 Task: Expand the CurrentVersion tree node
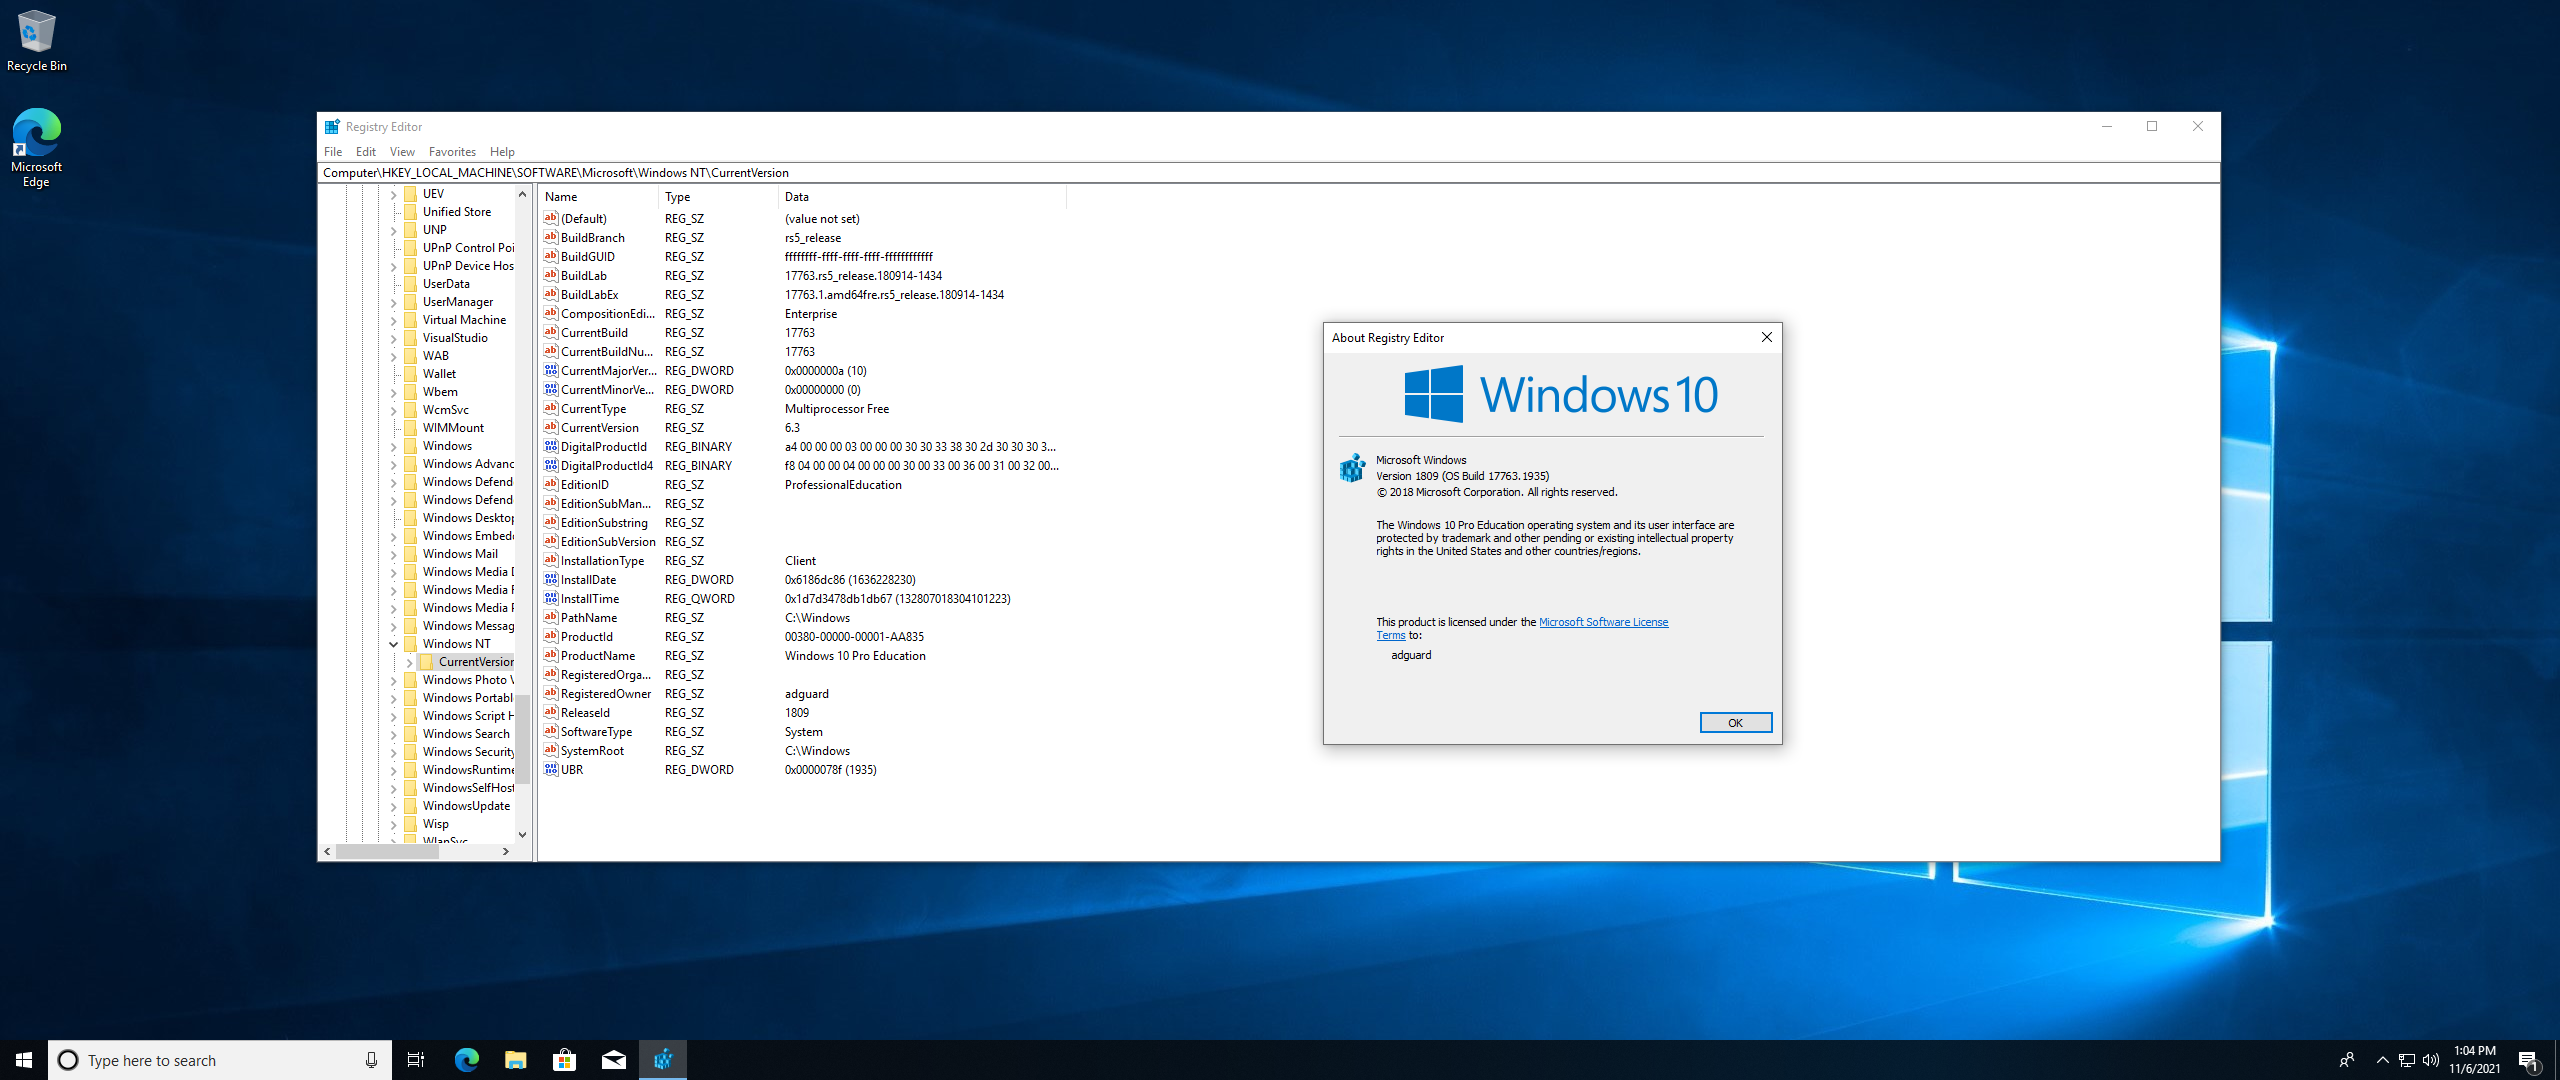[409, 662]
